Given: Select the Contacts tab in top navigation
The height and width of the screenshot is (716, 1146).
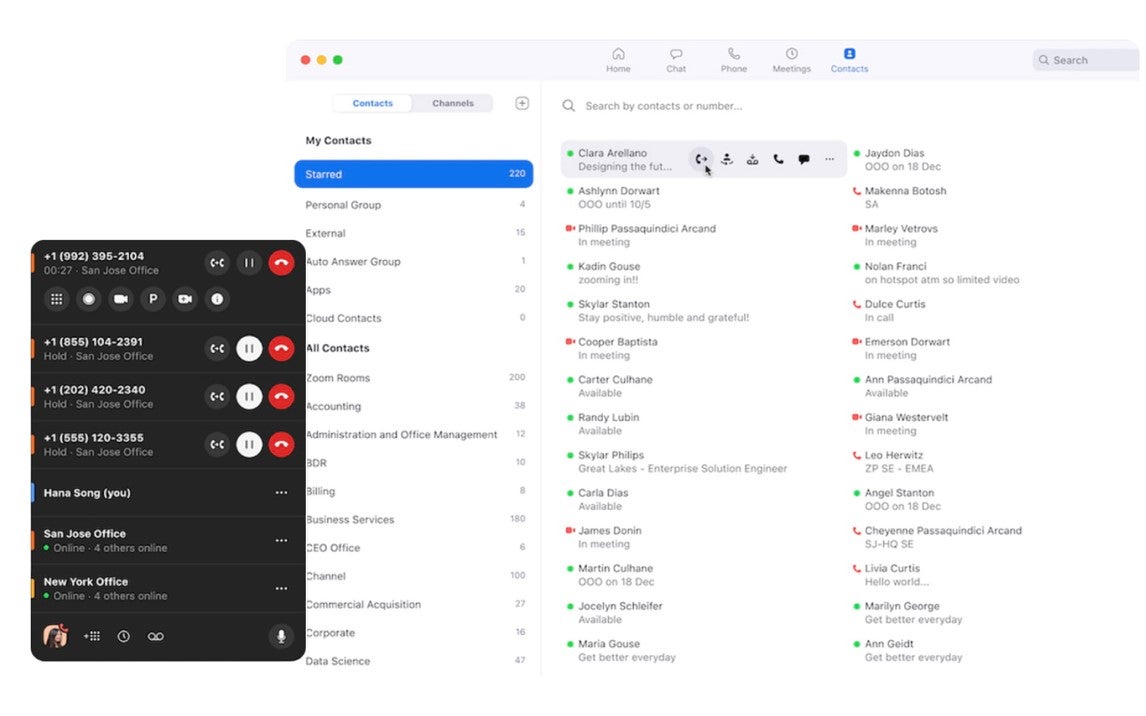Looking at the screenshot, I should pos(849,60).
